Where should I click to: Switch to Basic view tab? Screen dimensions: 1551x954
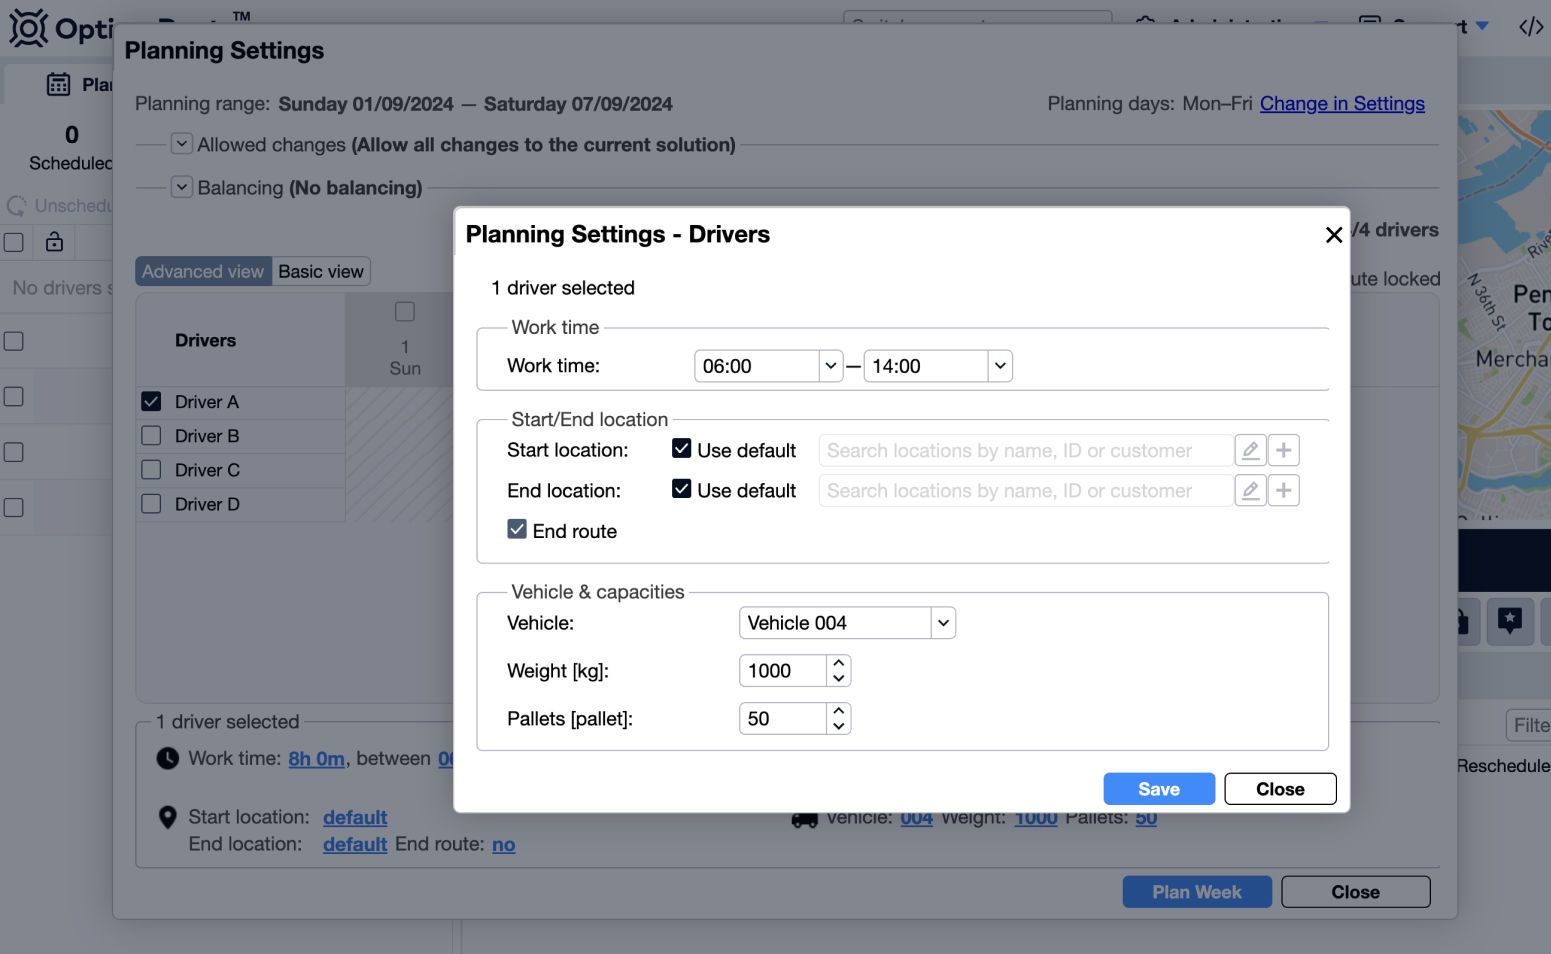[x=321, y=272]
